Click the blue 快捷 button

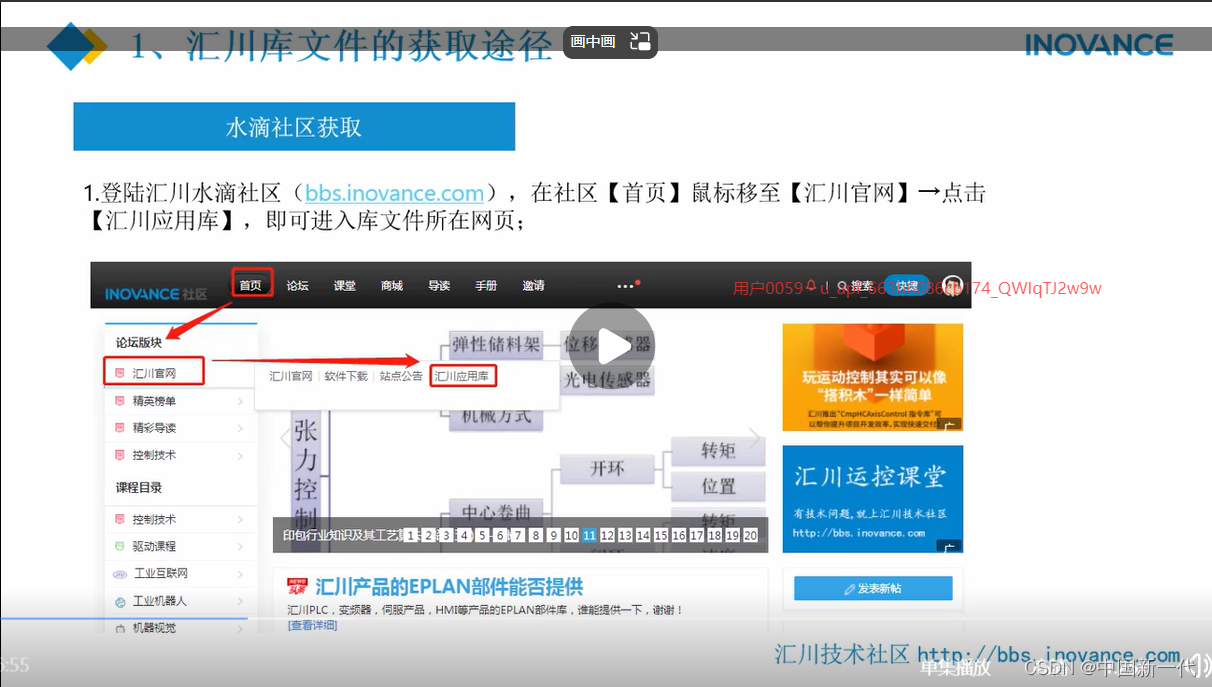tap(907, 285)
